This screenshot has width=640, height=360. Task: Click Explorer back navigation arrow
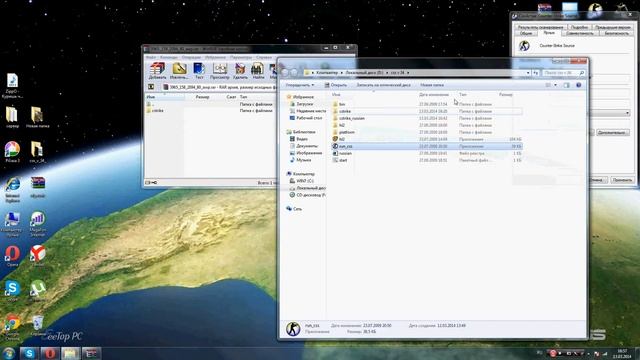click(x=284, y=73)
